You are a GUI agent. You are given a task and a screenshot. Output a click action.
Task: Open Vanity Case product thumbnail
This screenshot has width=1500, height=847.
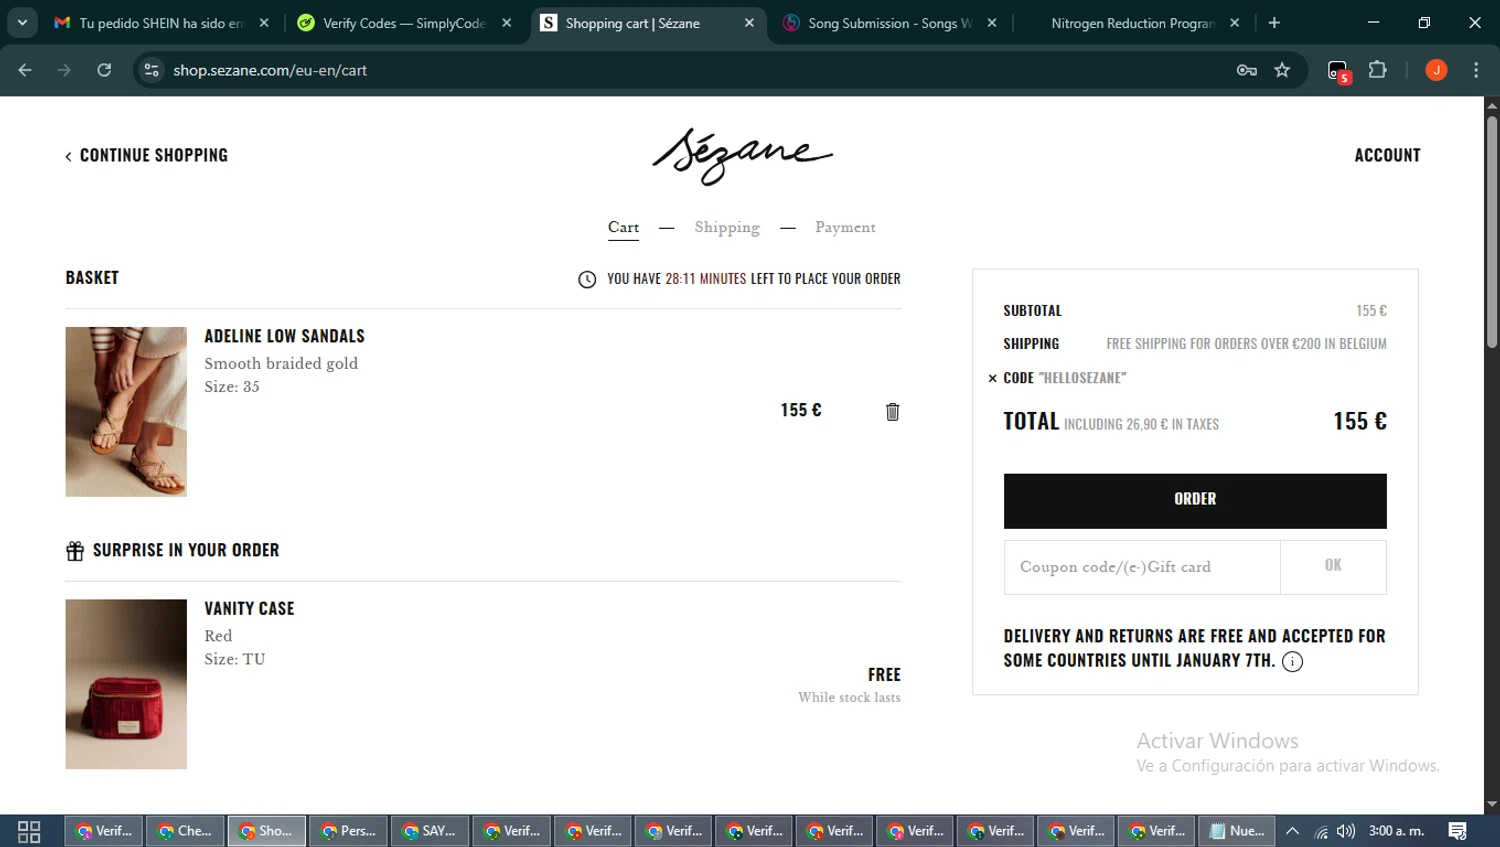(126, 684)
